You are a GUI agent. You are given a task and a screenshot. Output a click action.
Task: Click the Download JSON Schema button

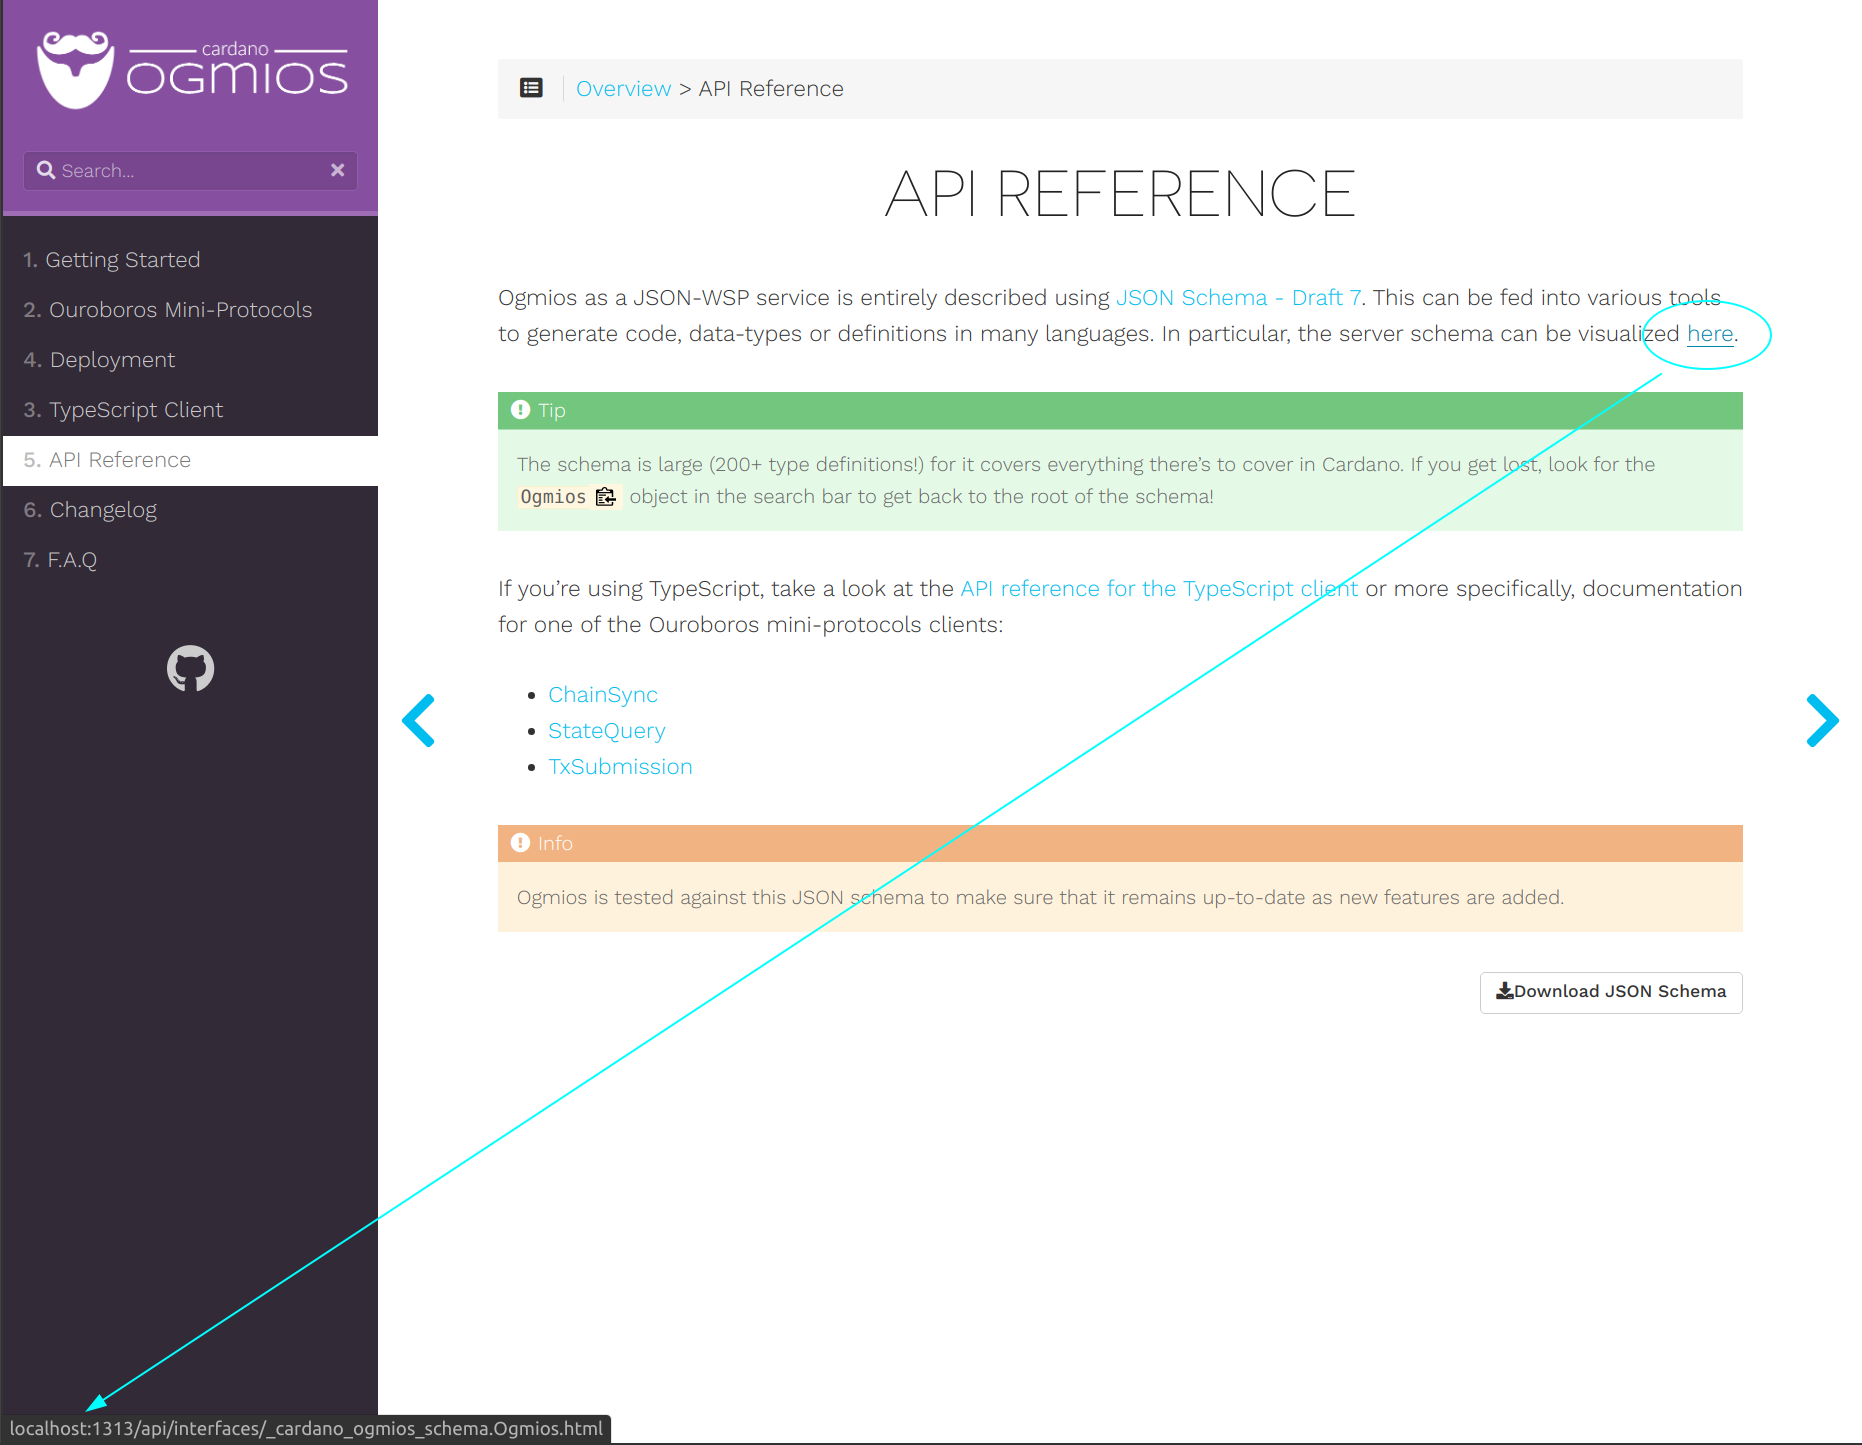coord(1611,992)
